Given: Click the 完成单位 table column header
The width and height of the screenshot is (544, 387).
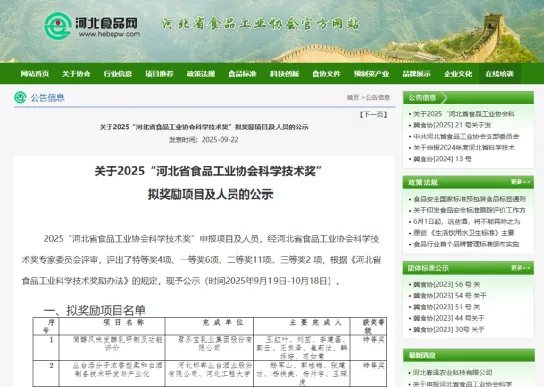Looking at the screenshot, I should click(223, 322).
